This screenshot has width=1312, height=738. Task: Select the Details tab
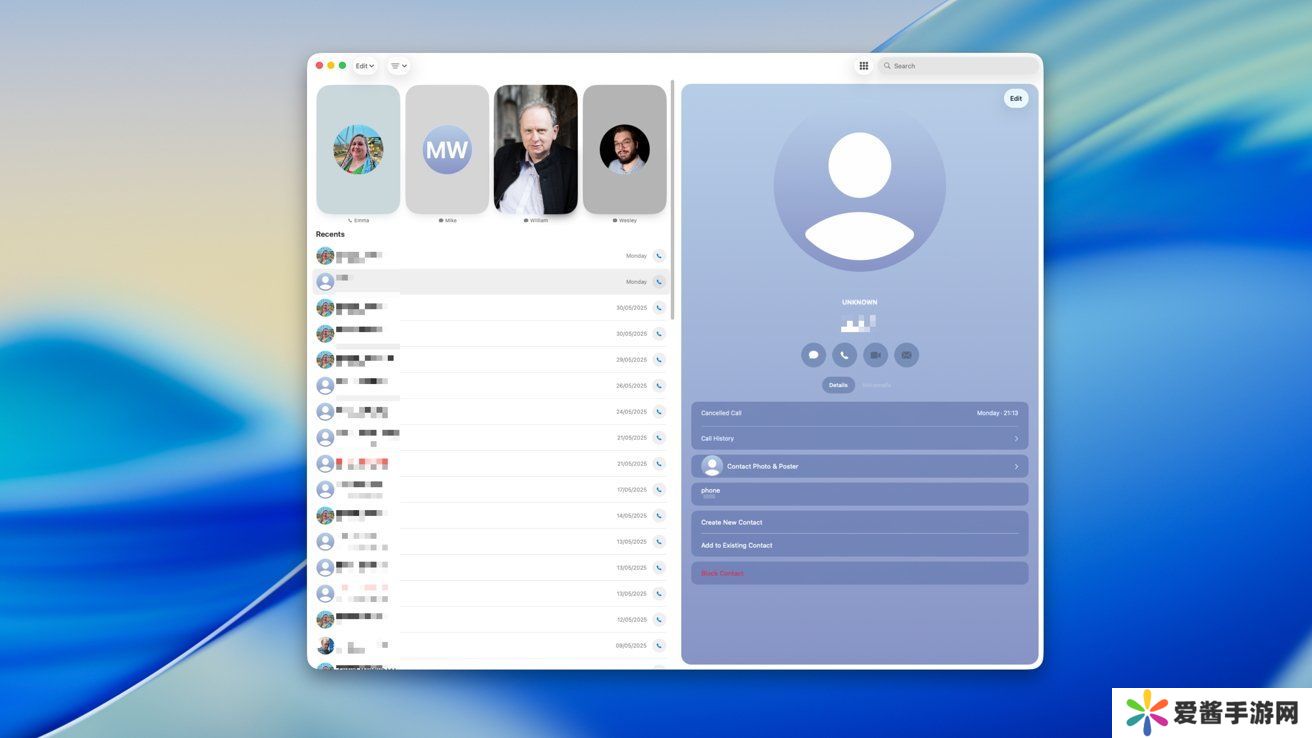[838, 385]
